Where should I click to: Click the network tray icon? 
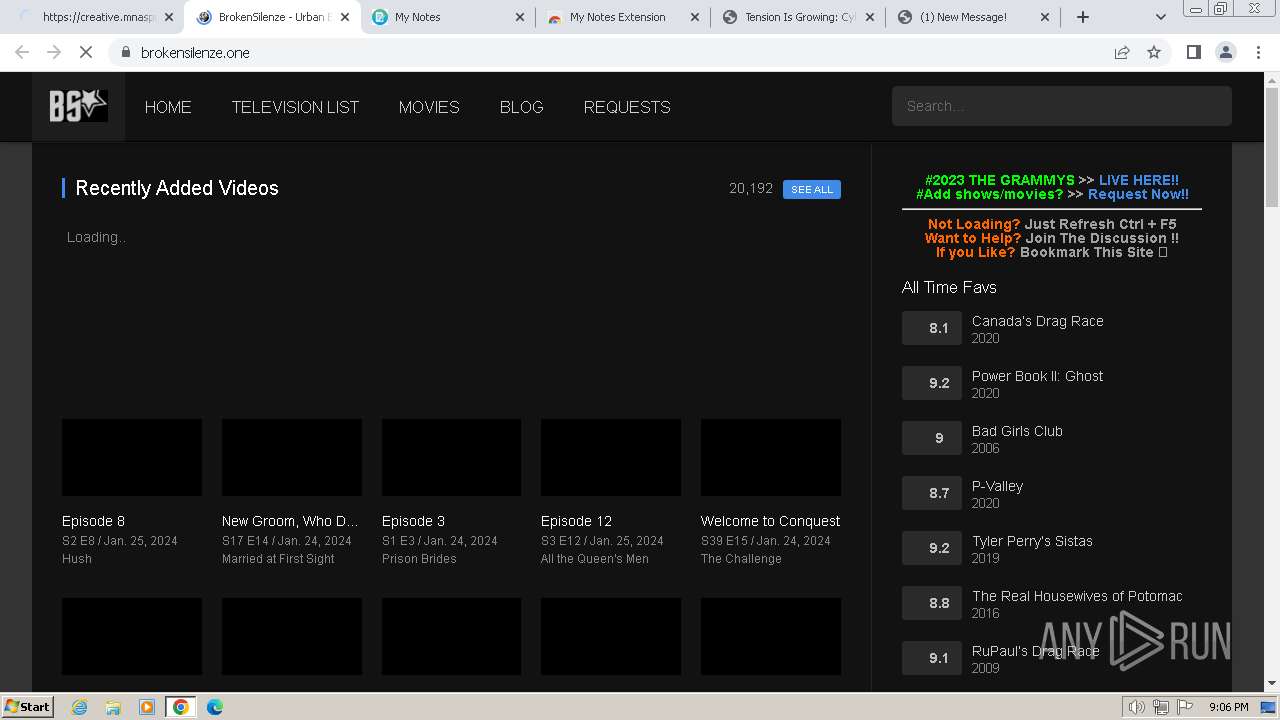1161,707
